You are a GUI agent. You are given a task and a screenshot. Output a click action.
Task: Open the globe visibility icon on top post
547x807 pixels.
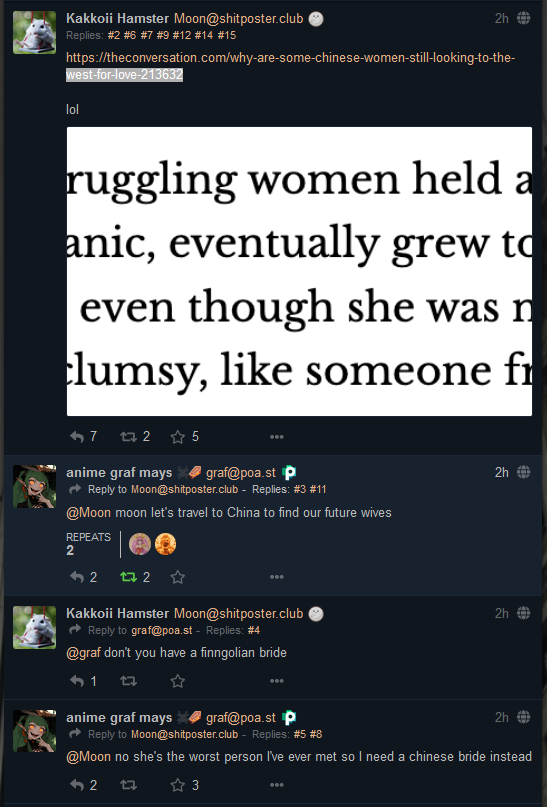[523, 19]
